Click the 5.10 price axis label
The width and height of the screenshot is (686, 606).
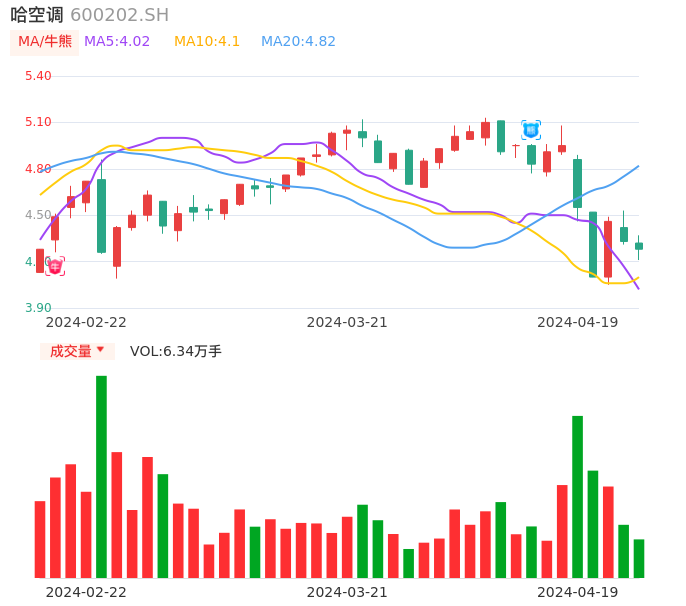coord(38,122)
